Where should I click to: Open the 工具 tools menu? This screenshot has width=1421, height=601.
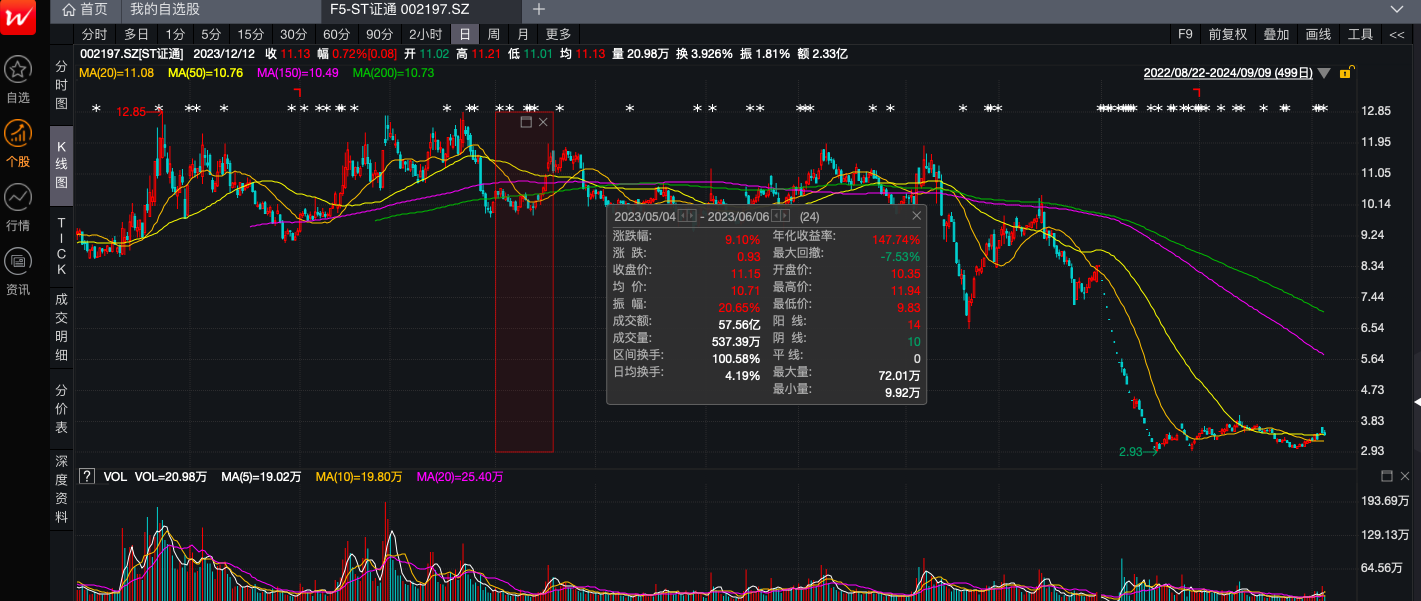1360,34
